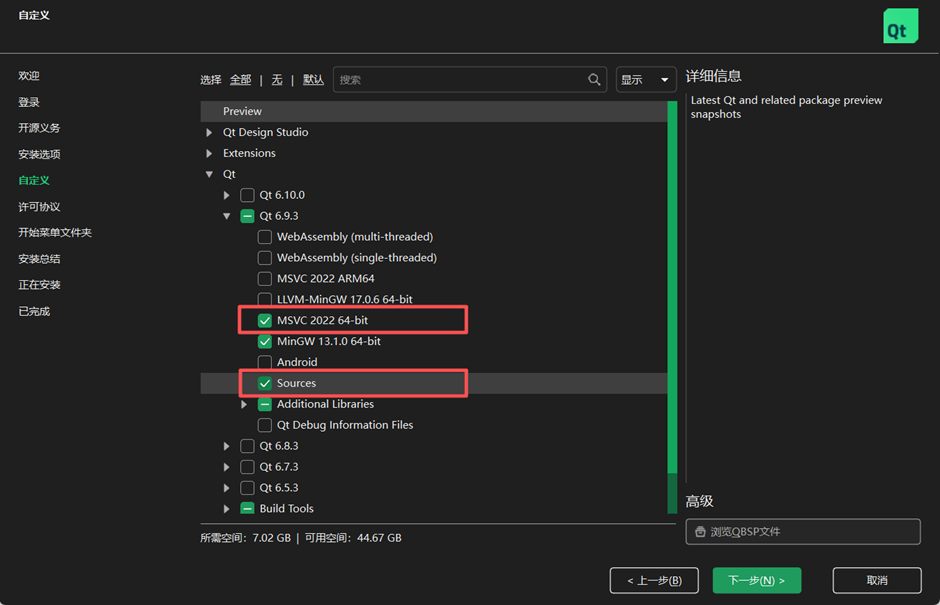Screen dimensions: 940x605
Task: Click the 下一步(N) next button
Action: point(757,580)
